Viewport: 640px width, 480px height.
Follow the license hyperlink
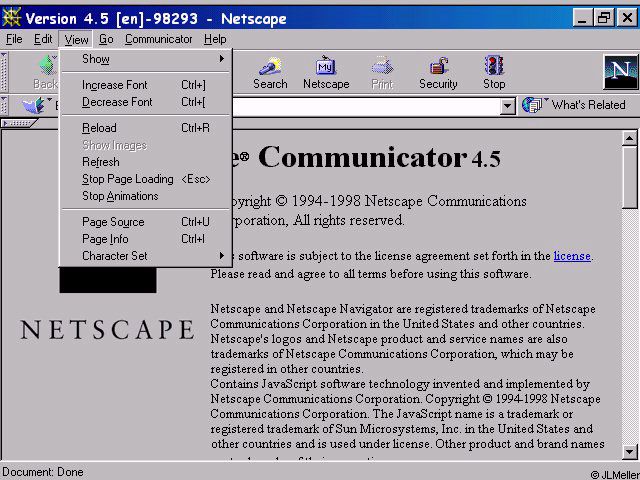(572, 256)
